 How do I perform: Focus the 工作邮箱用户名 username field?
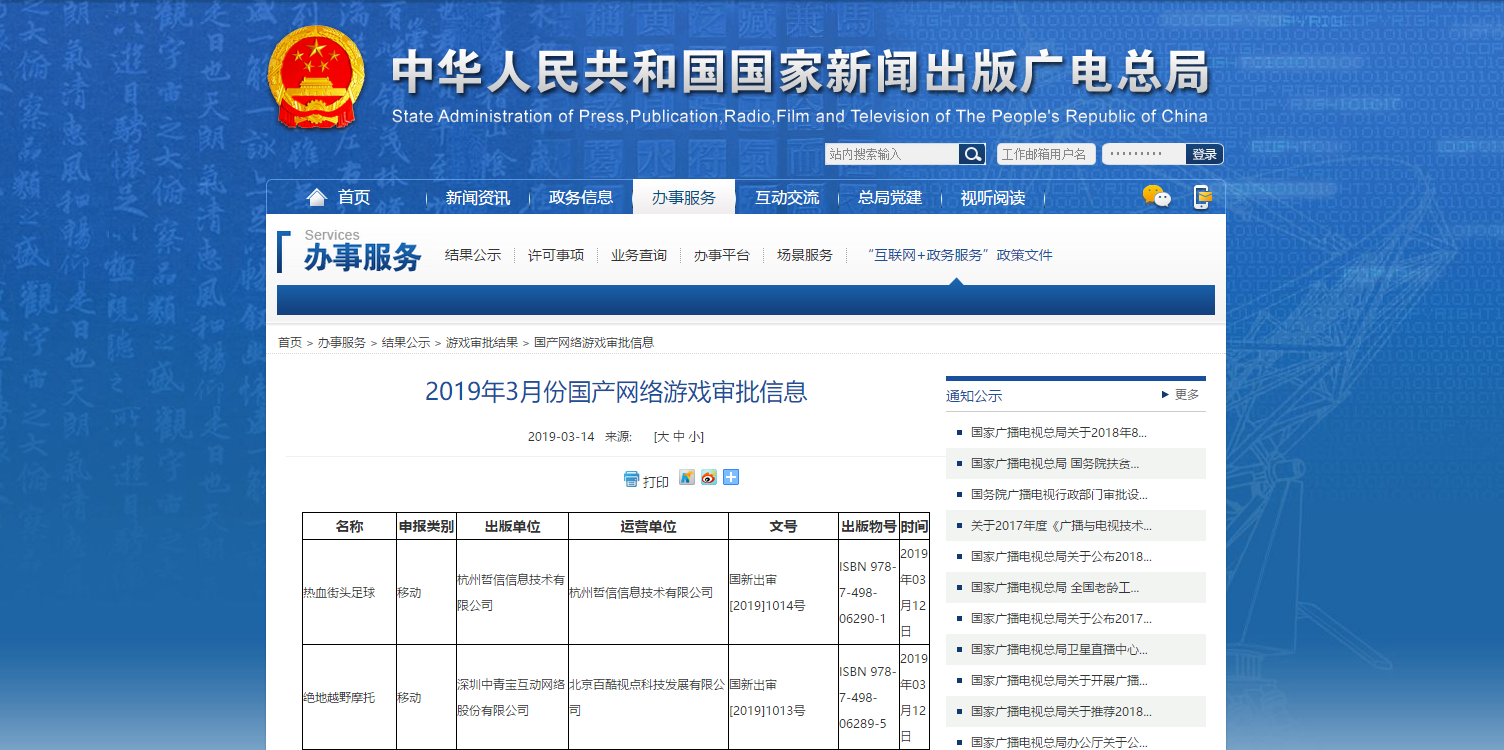[1045, 154]
